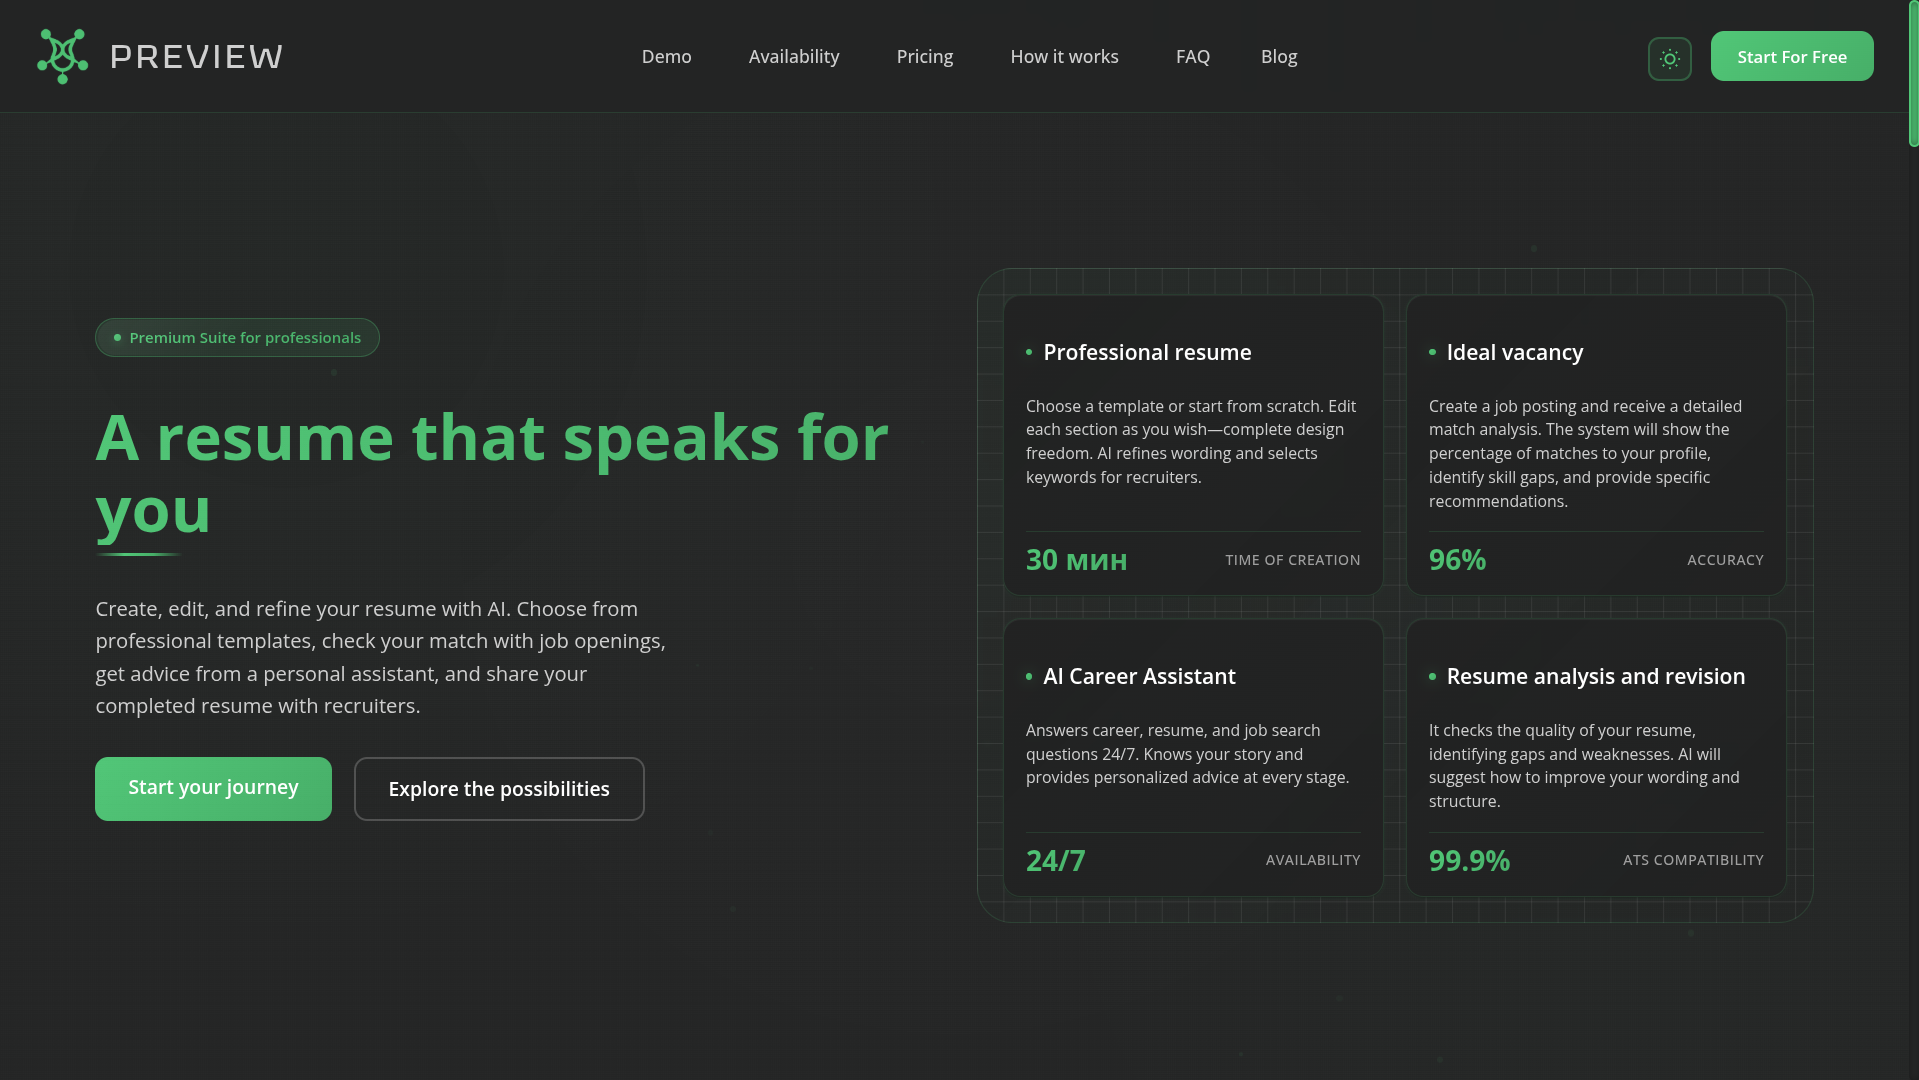1919x1080 pixels.
Task: Open the Demo nav link
Action: [x=666, y=57]
